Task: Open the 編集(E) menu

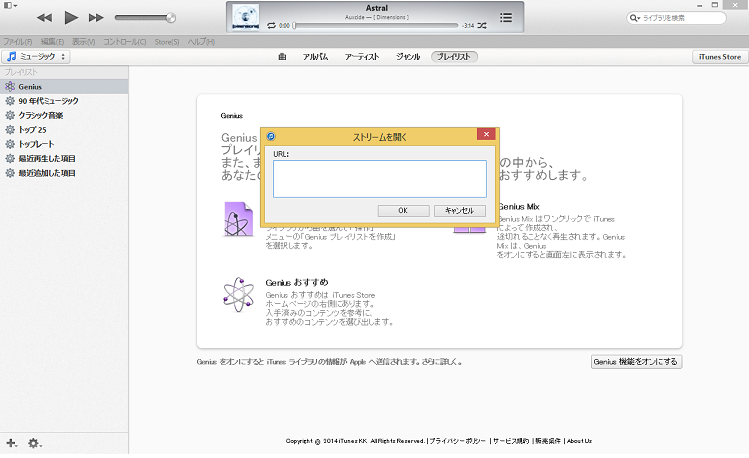Action: pos(52,42)
